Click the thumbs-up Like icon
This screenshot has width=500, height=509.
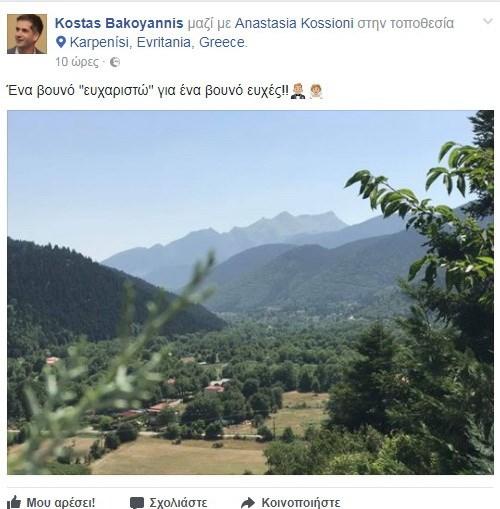pyautogui.click(x=14, y=502)
